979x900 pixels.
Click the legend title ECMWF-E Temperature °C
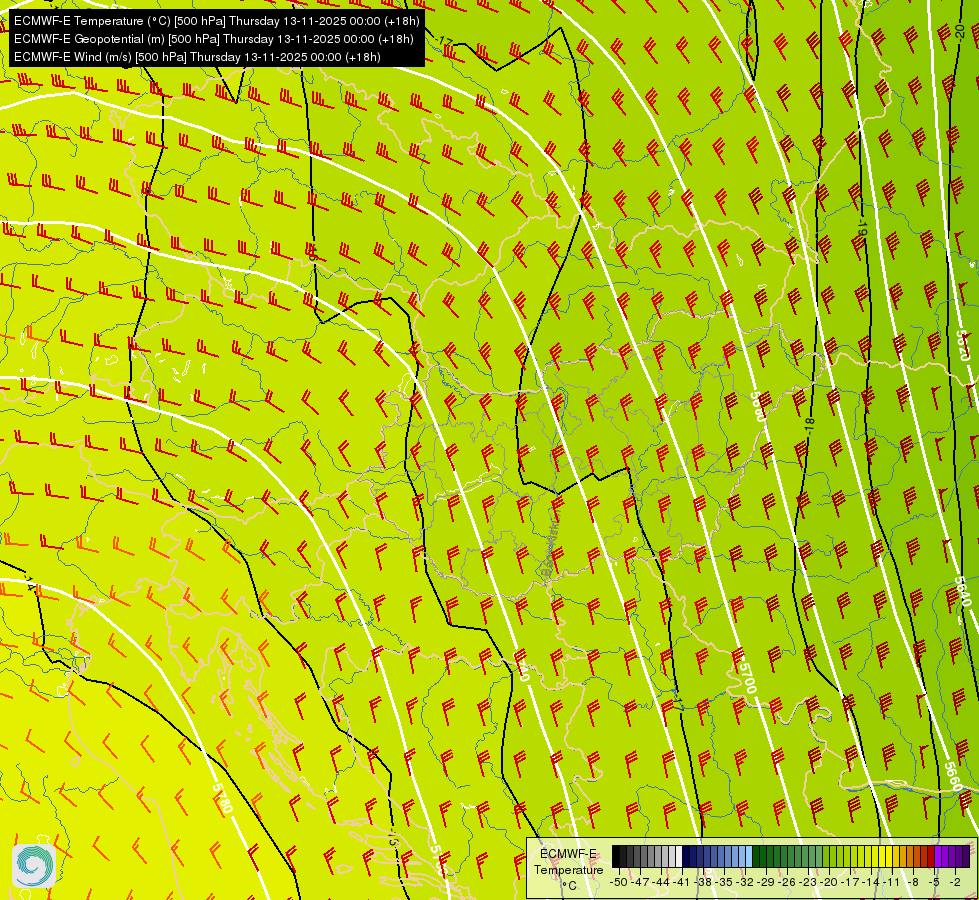(568, 869)
